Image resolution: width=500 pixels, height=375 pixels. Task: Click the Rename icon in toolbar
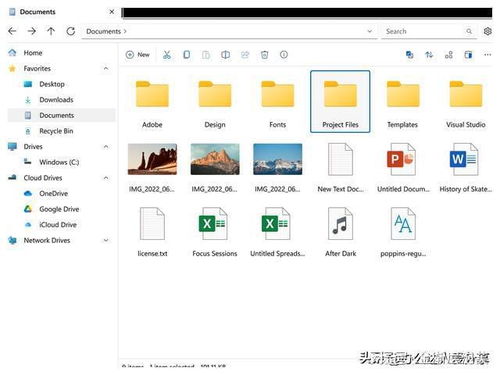(225, 55)
